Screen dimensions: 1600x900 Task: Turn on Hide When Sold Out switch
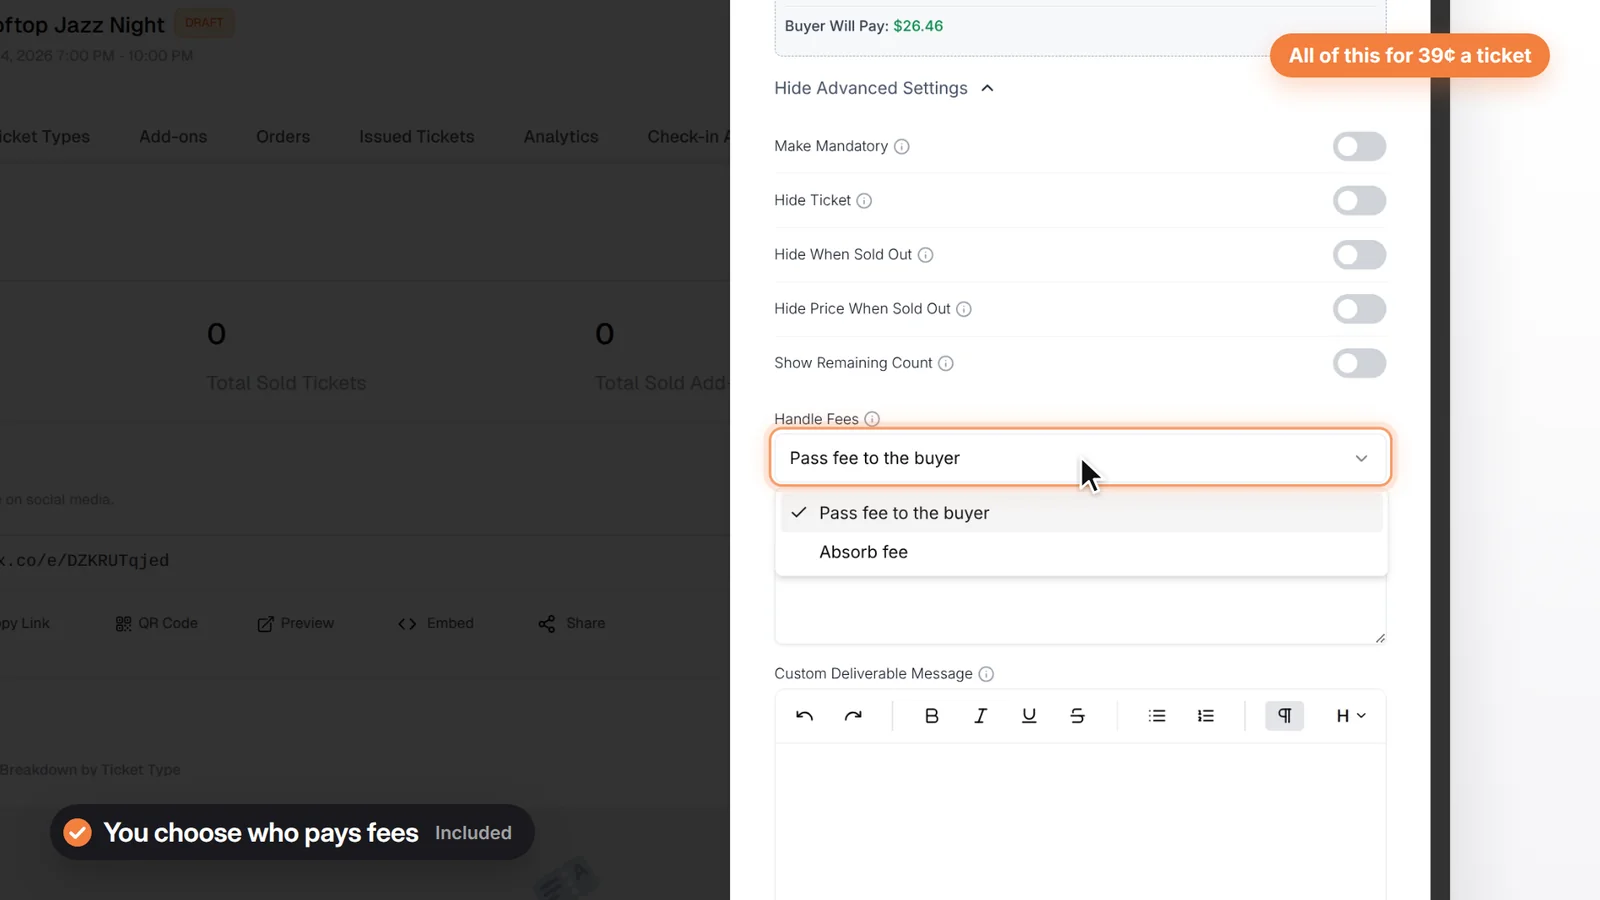point(1359,254)
